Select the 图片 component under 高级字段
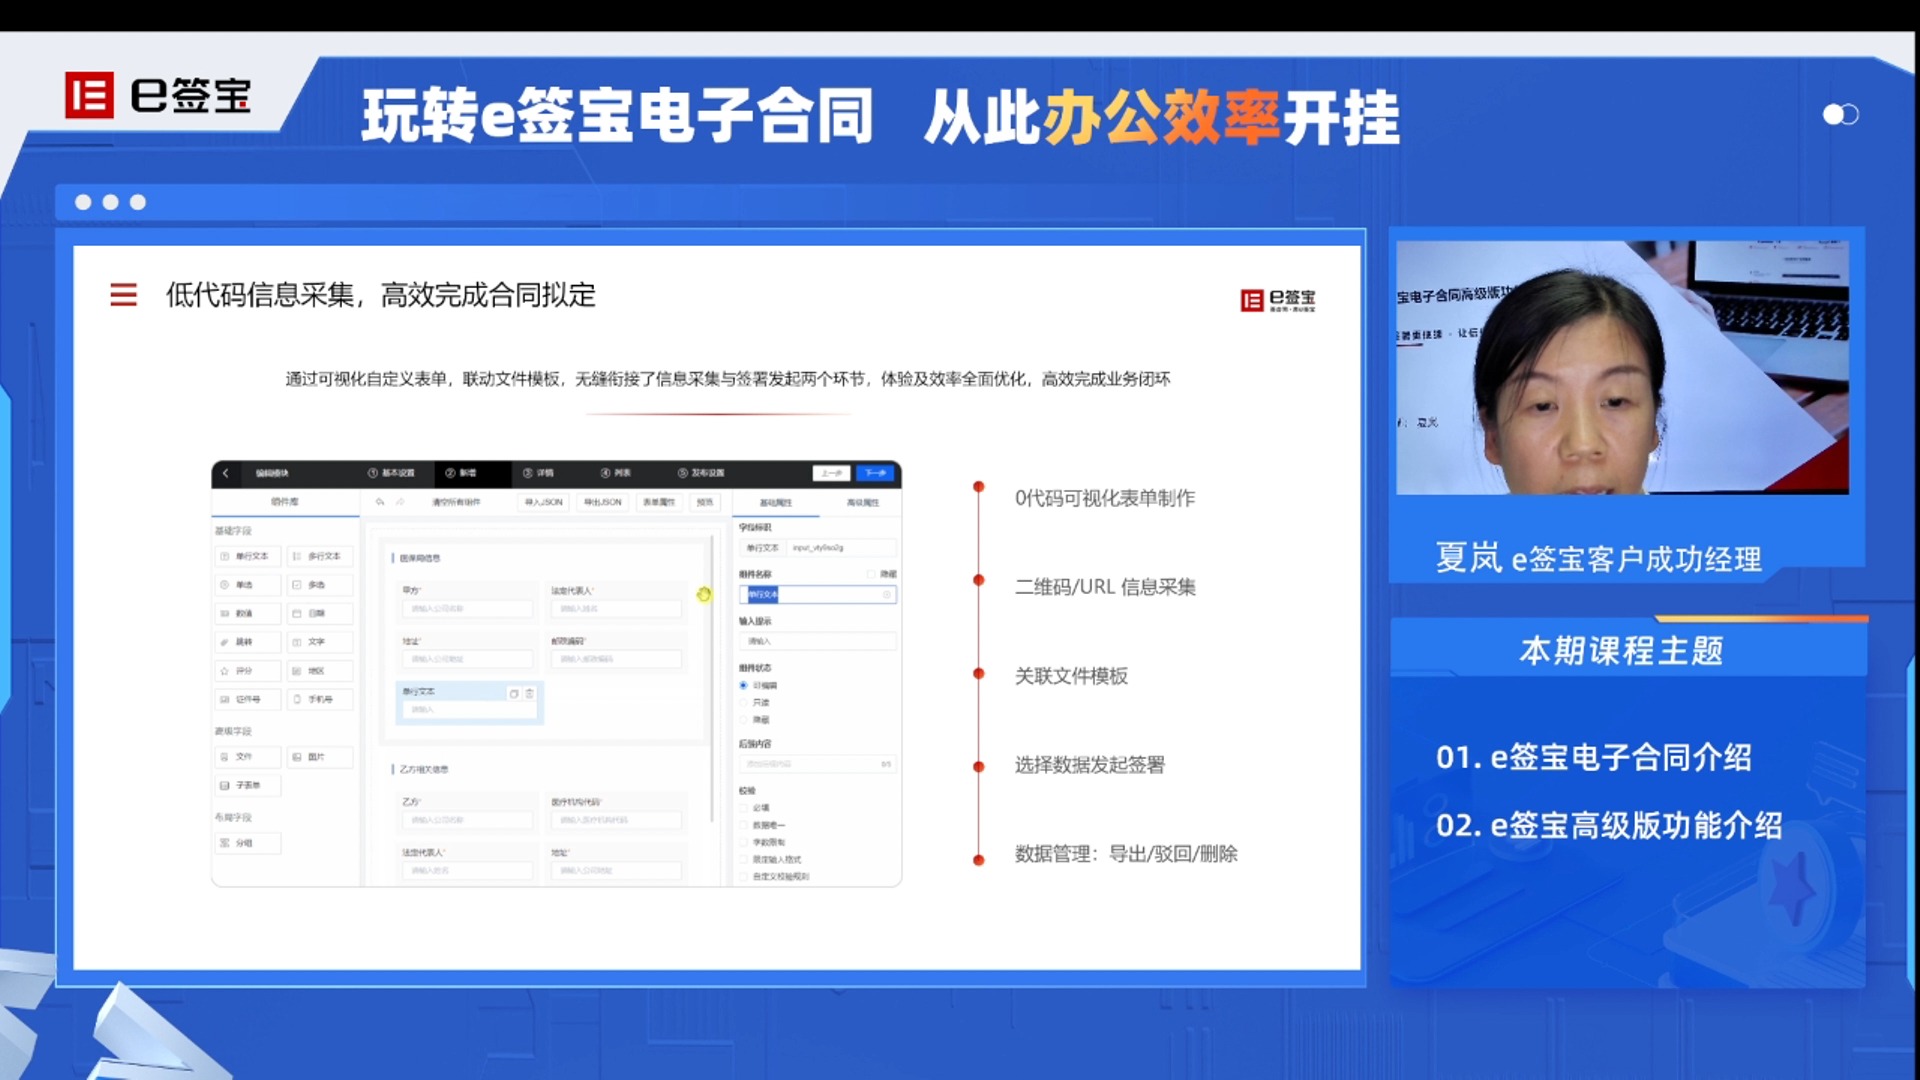1920x1080 pixels. coord(319,757)
